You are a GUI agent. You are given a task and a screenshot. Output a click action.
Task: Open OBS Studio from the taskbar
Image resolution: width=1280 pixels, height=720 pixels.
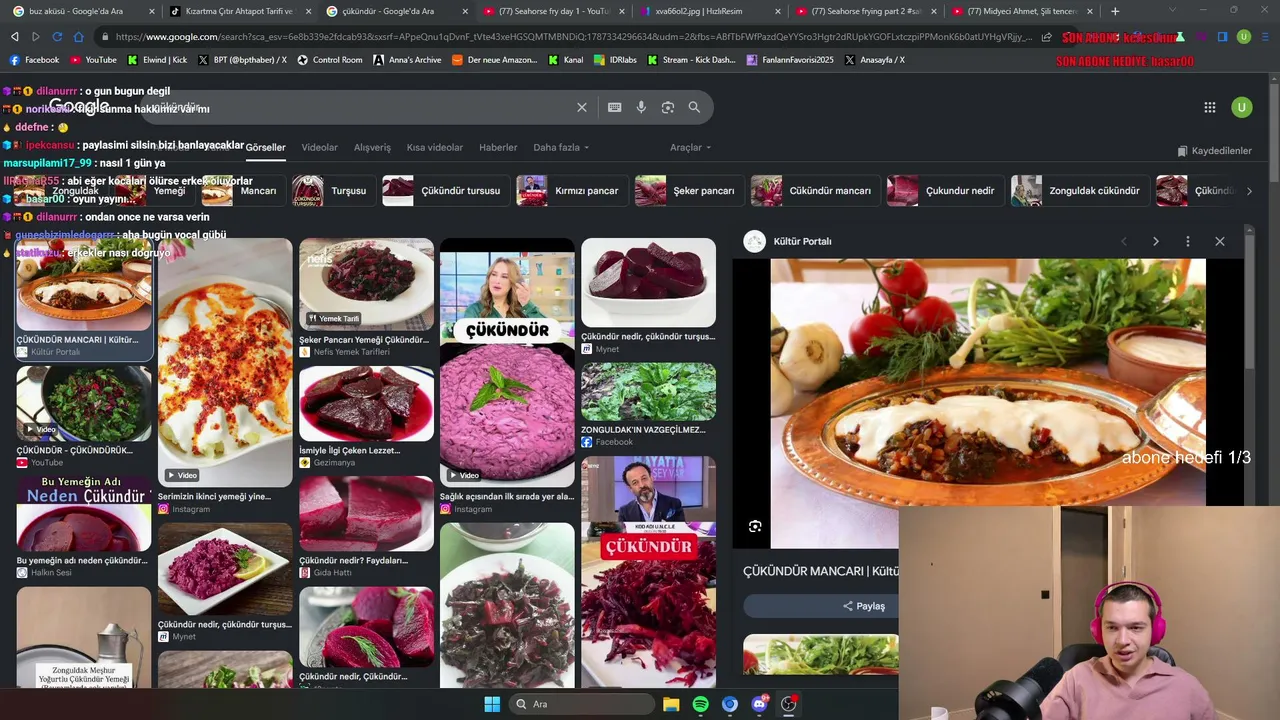tap(788, 704)
